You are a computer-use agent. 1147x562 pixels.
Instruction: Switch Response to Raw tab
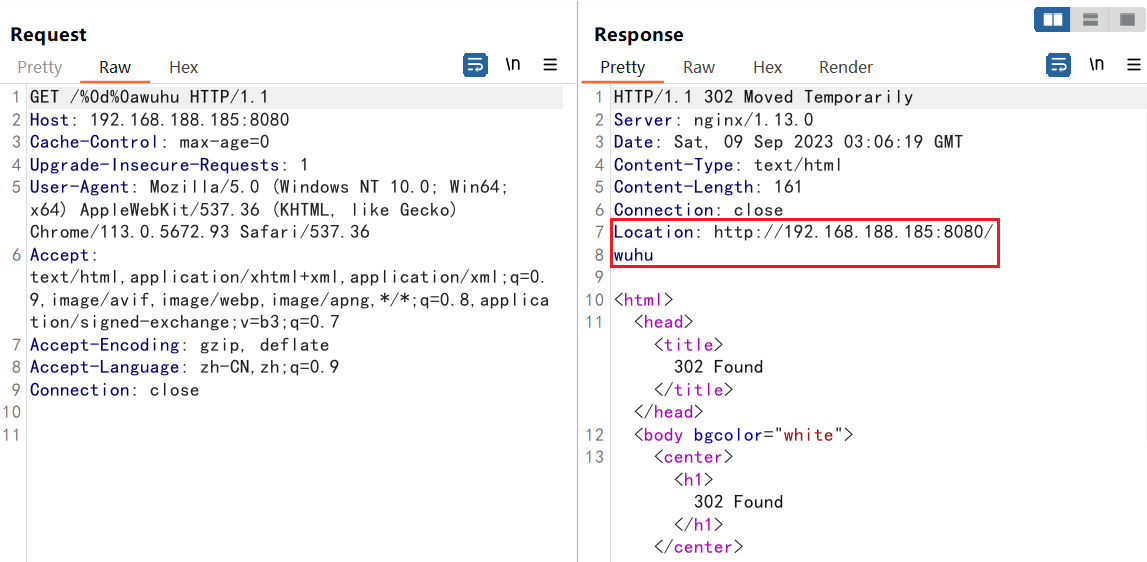699,67
